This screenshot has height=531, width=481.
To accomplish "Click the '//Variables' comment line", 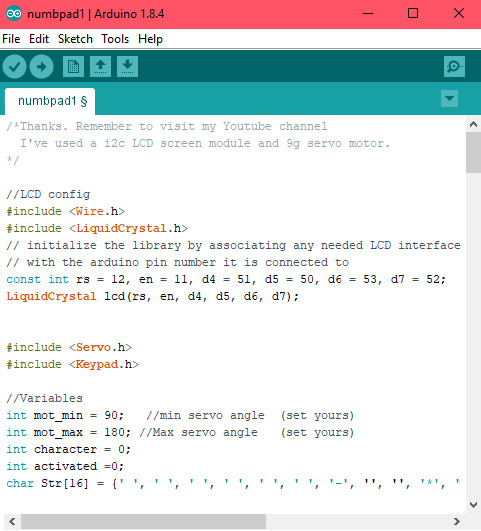I will (x=44, y=398).
